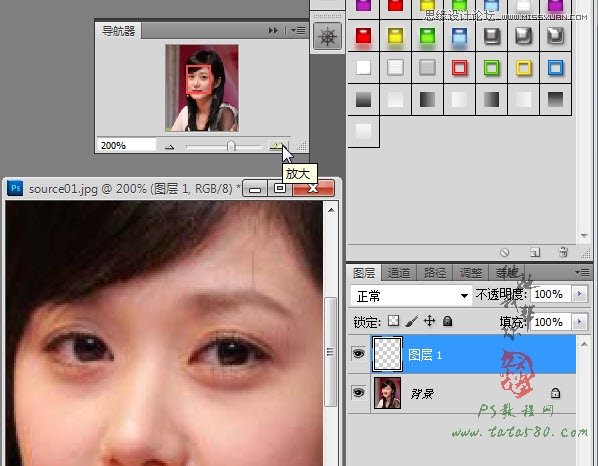Click delete style trash icon
The width and height of the screenshot is (598, 466).
pyautogui.click(x=563, y=252)
